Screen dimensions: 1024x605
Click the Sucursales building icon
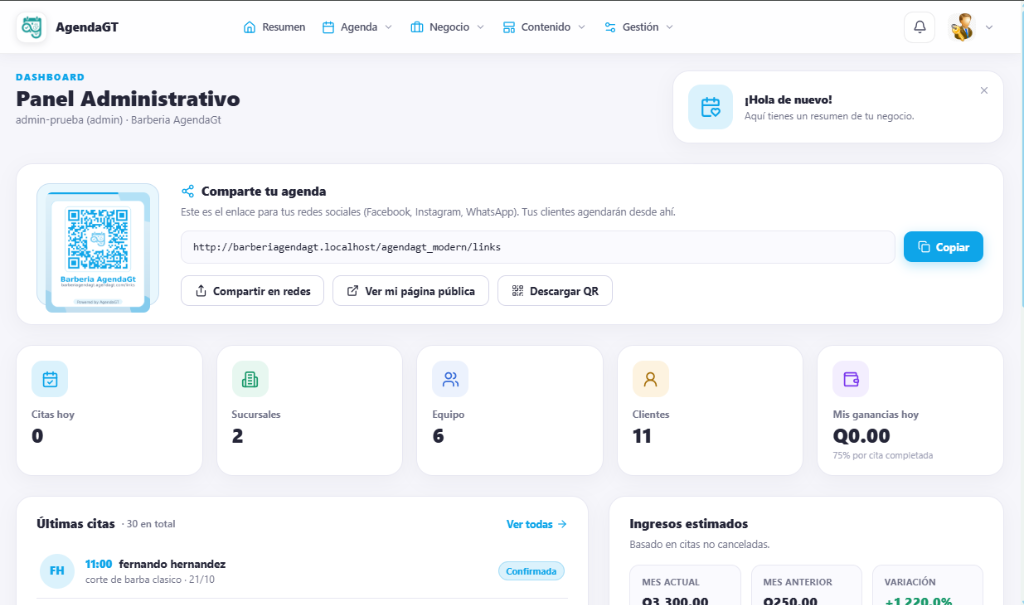[x=250, y=379]
